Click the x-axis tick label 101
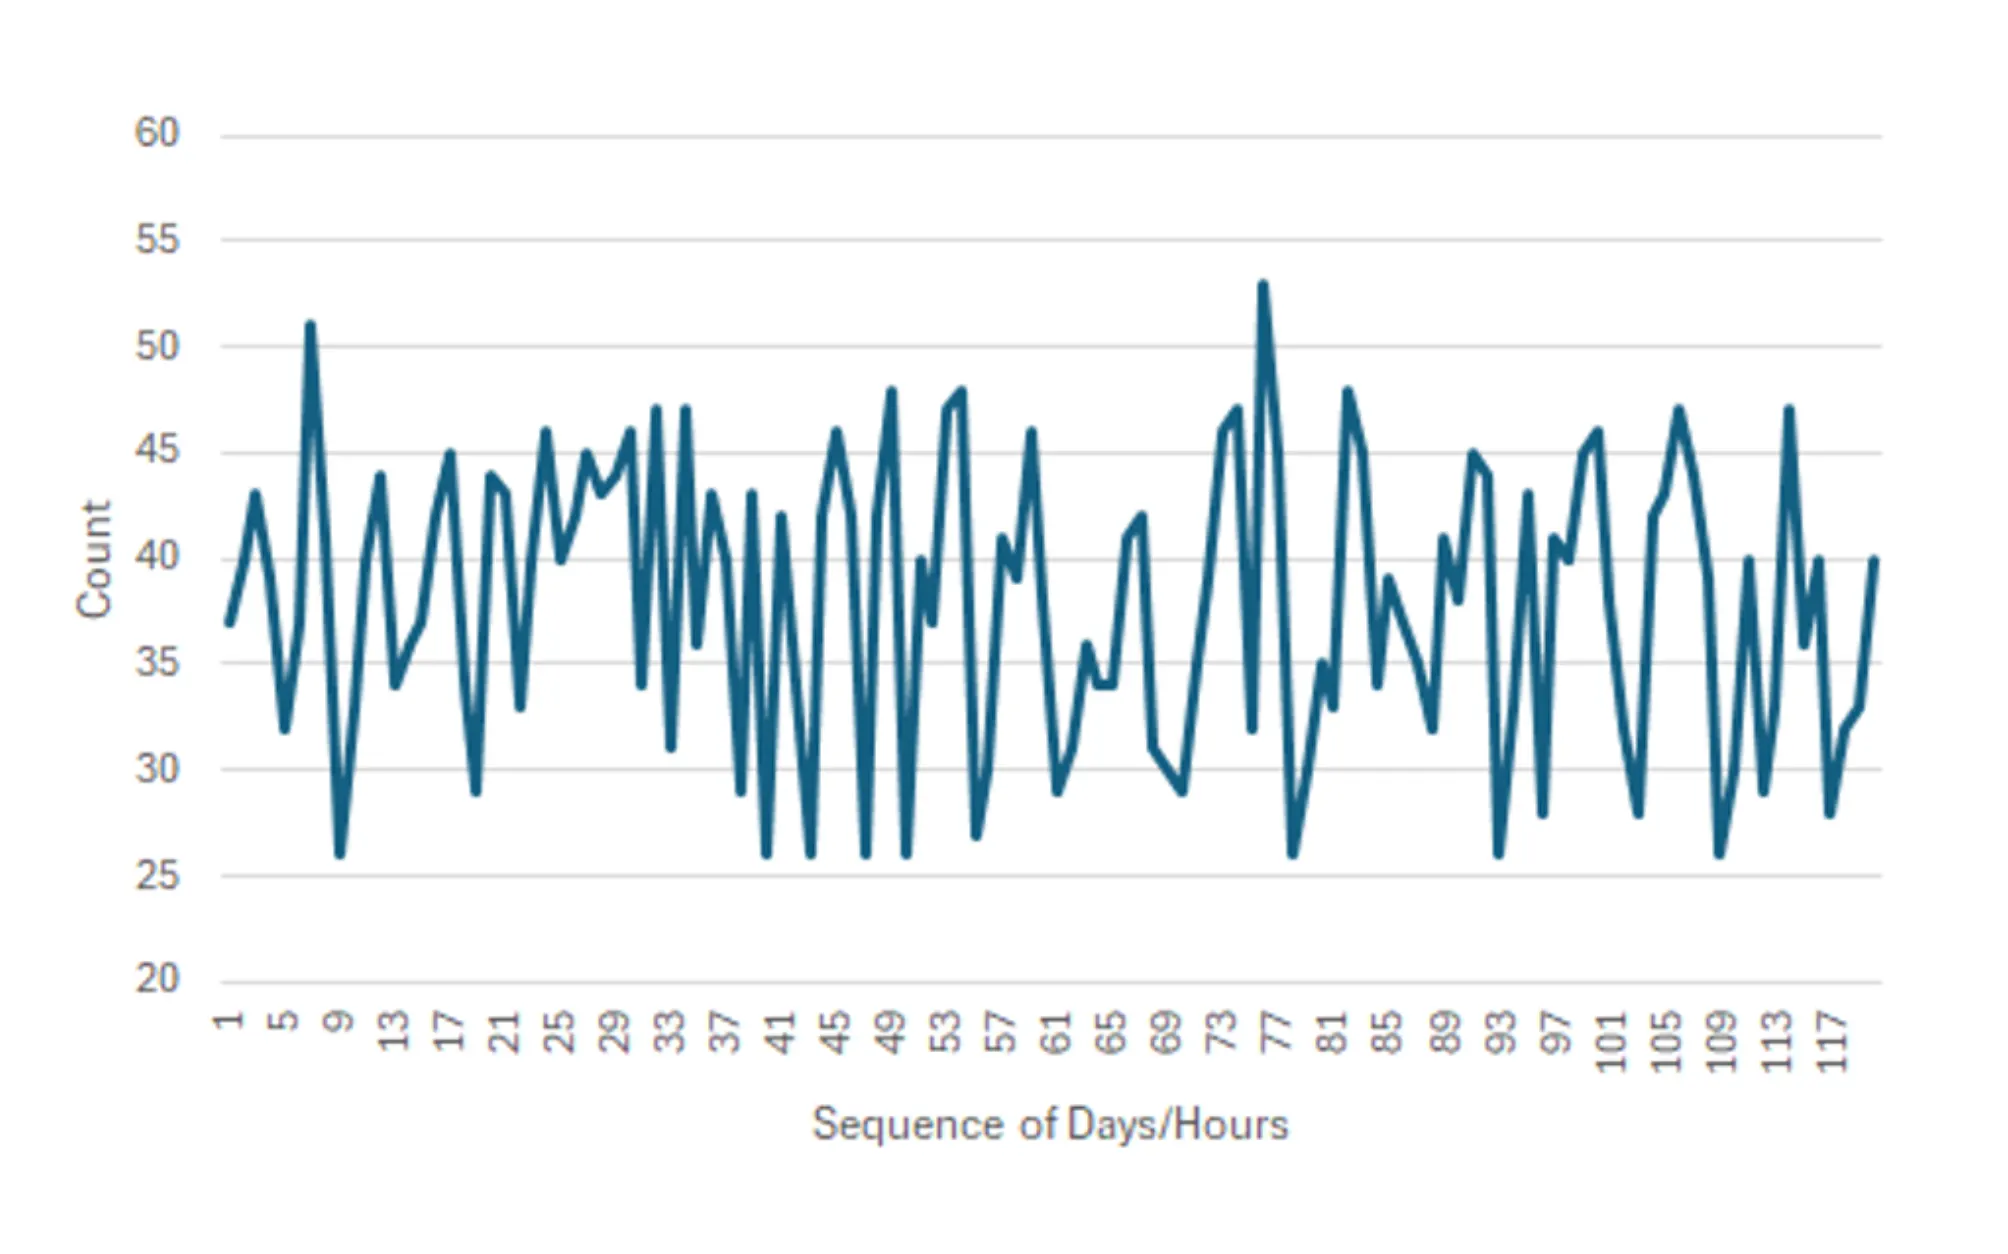Viewport: 2008px width, 1254px height. coord(1611,1042)
